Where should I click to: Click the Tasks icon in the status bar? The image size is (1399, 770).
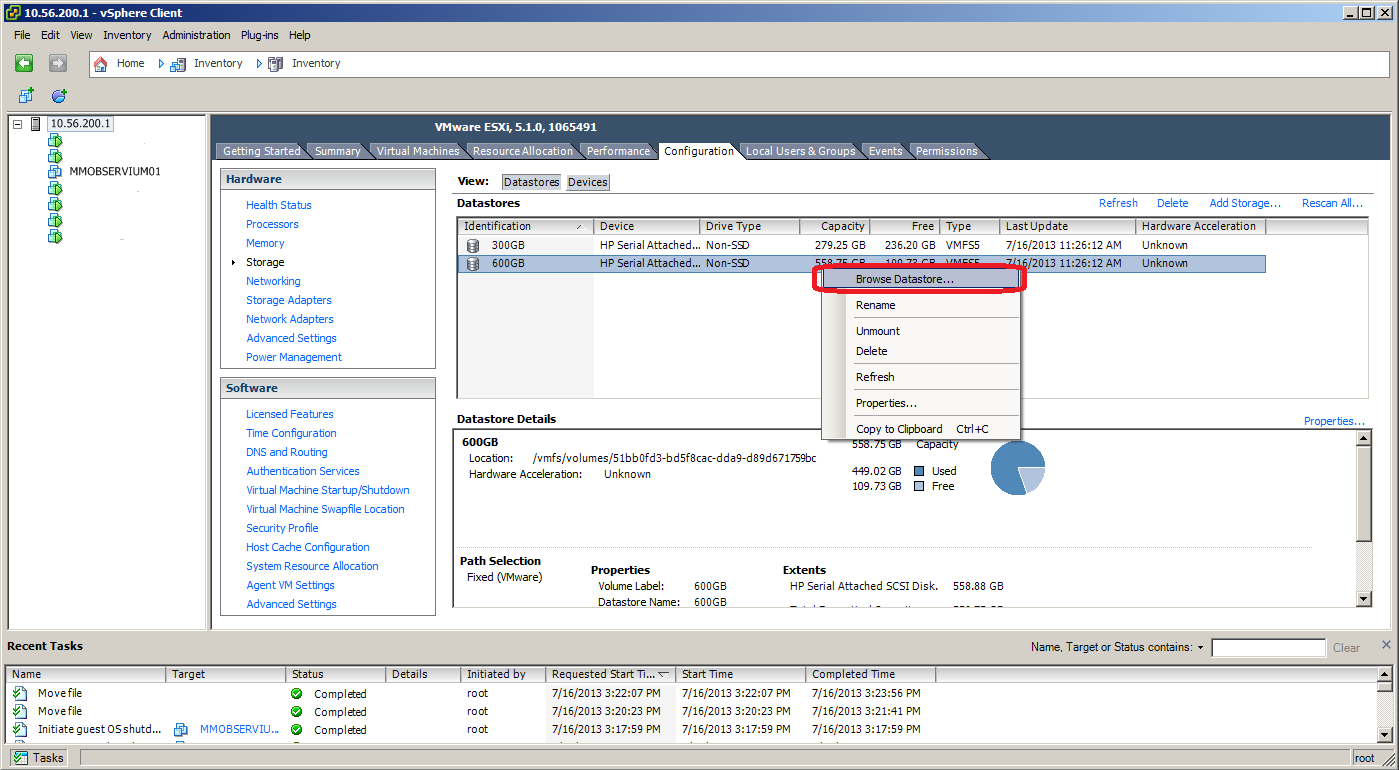[x=20, y=758]
